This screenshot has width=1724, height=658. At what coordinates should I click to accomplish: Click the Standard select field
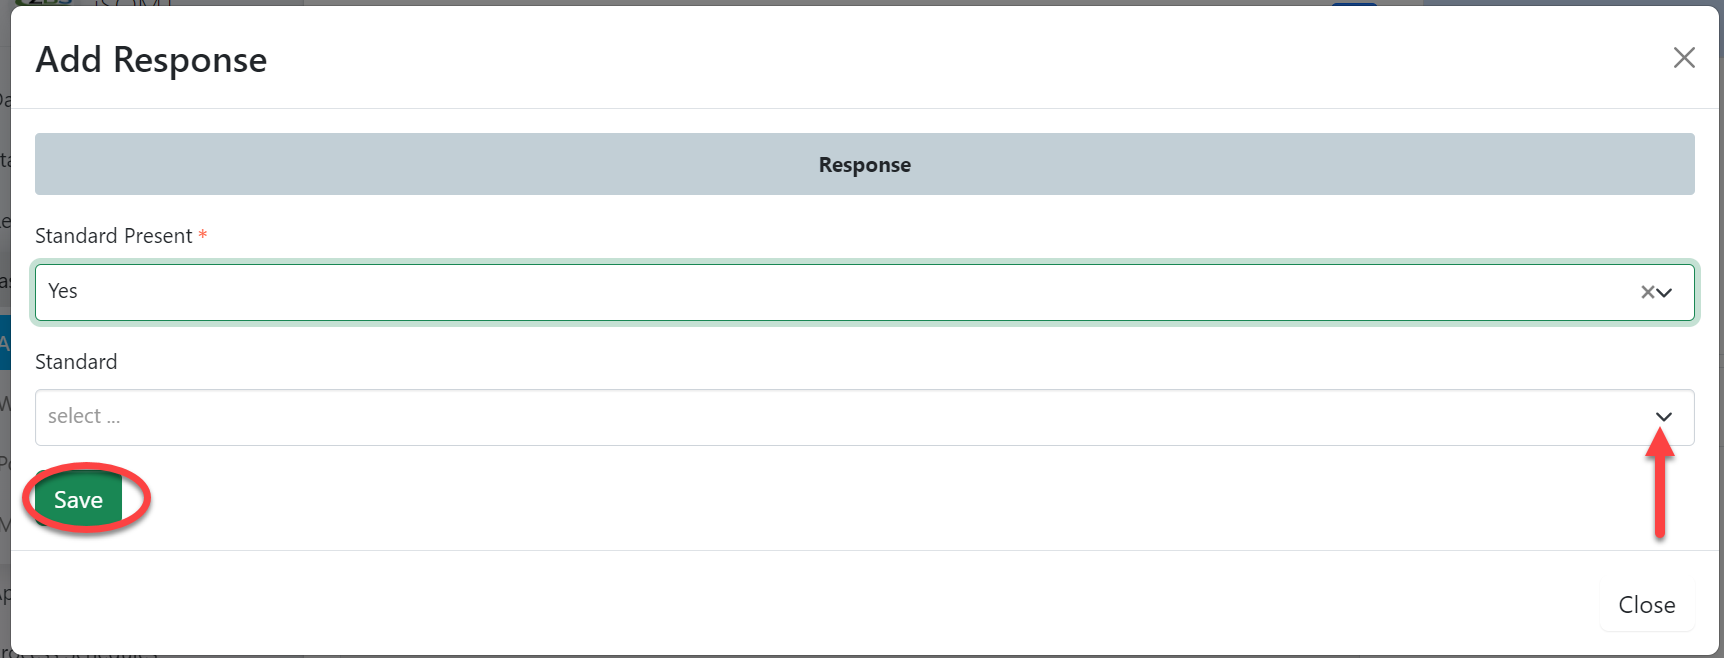click(800, 417)
